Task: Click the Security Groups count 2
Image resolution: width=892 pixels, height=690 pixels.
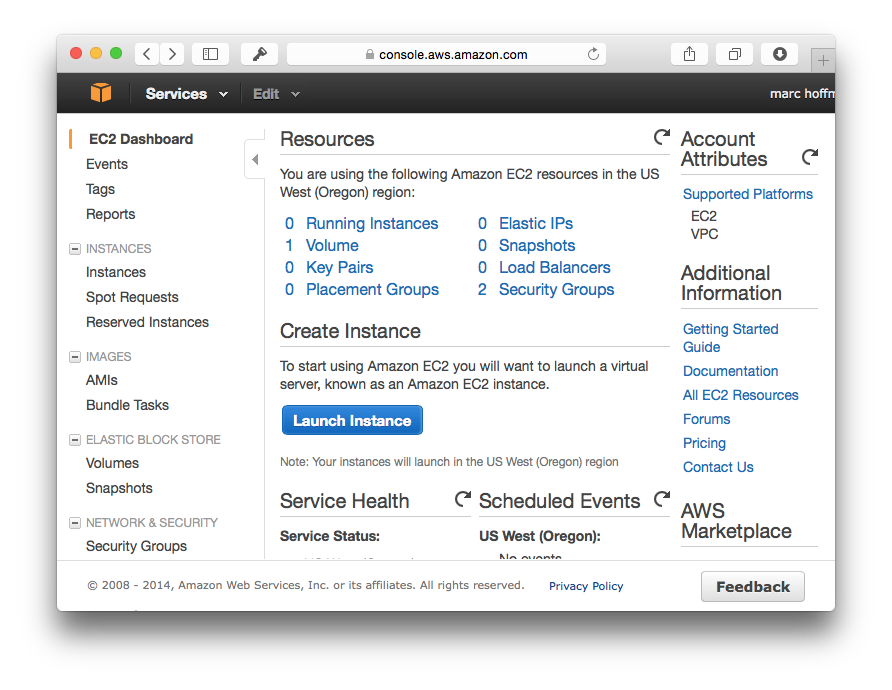Action: coord(482,290)
